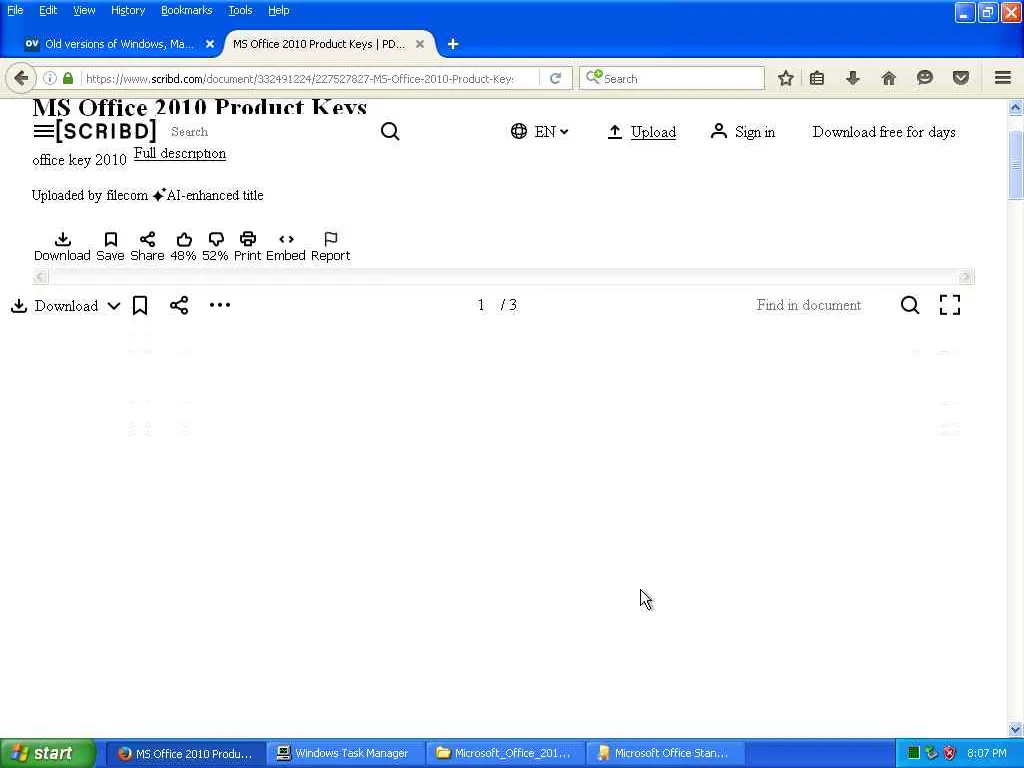Open the Tools menu
This screenshot has height=768, width=1024.
tap(240, 10)
